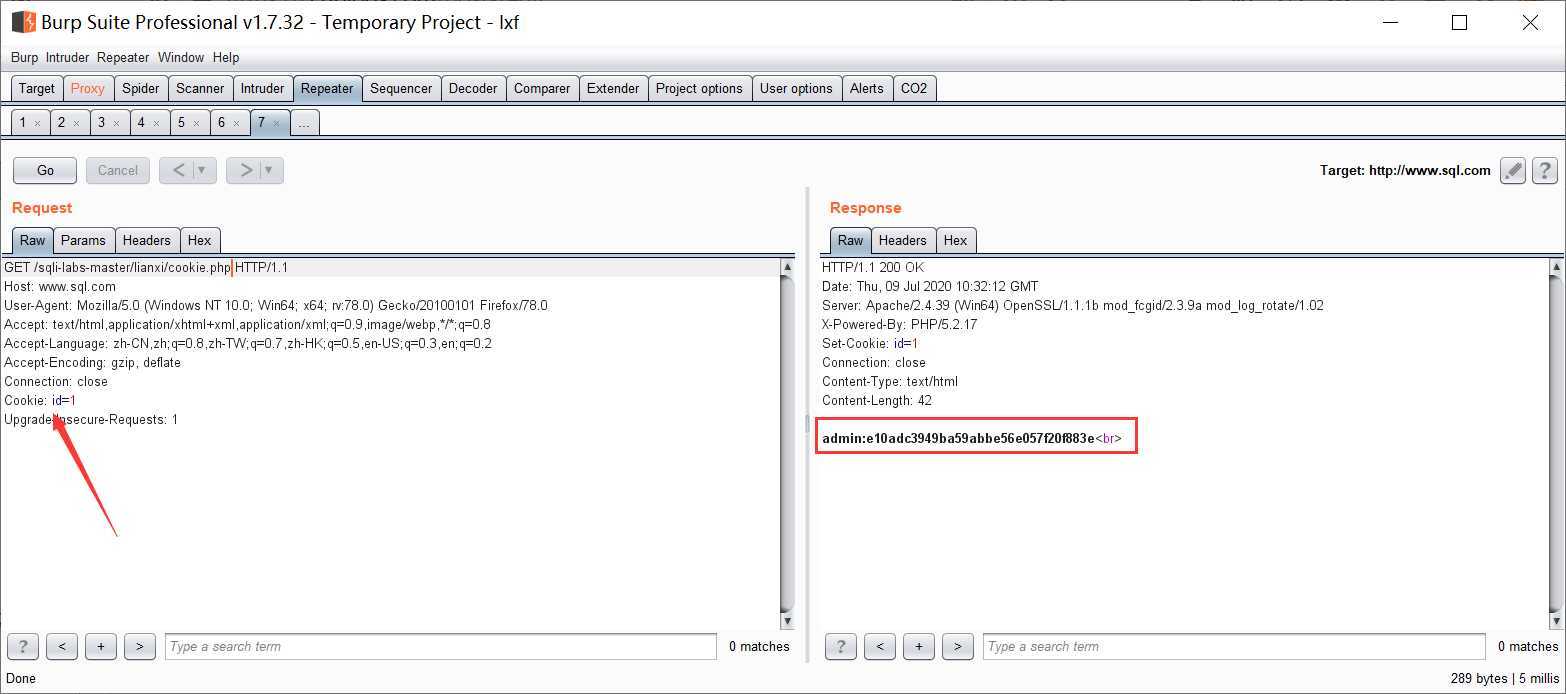
Task: Show response Raw view
Action: [x=851, y=240]
